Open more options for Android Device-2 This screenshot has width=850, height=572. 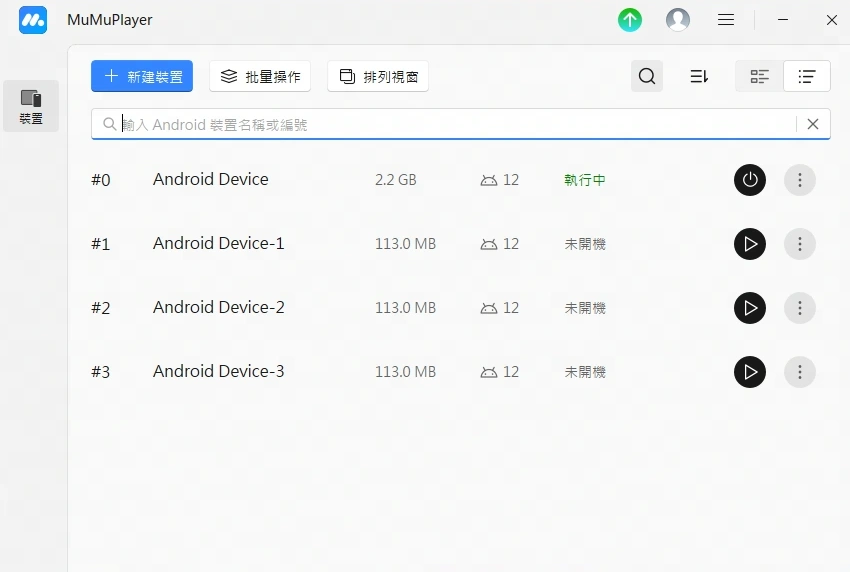click(800, 307)
